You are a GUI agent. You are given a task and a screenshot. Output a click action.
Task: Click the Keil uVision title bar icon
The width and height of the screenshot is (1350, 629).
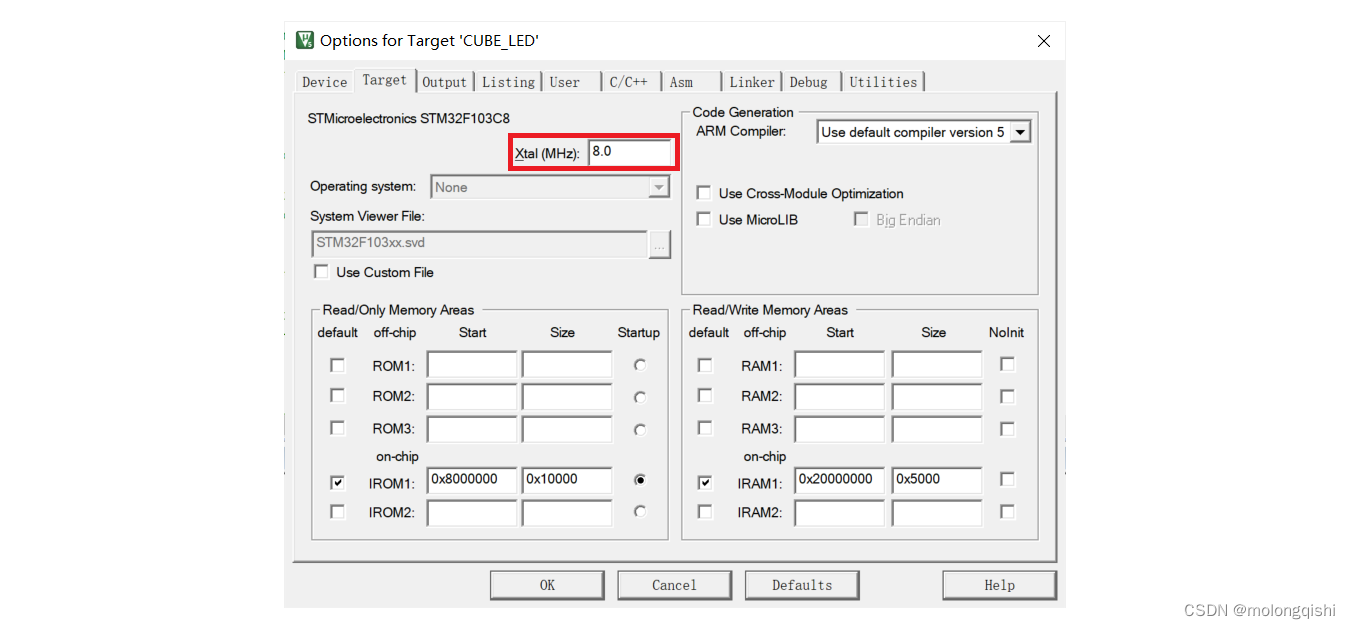click(305, 40)
